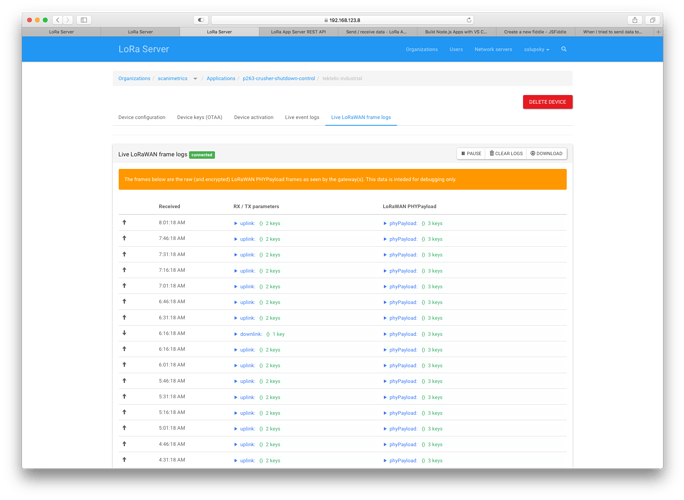
Task: Click '1 key' in downlink row
Action: tap(279, 334)
